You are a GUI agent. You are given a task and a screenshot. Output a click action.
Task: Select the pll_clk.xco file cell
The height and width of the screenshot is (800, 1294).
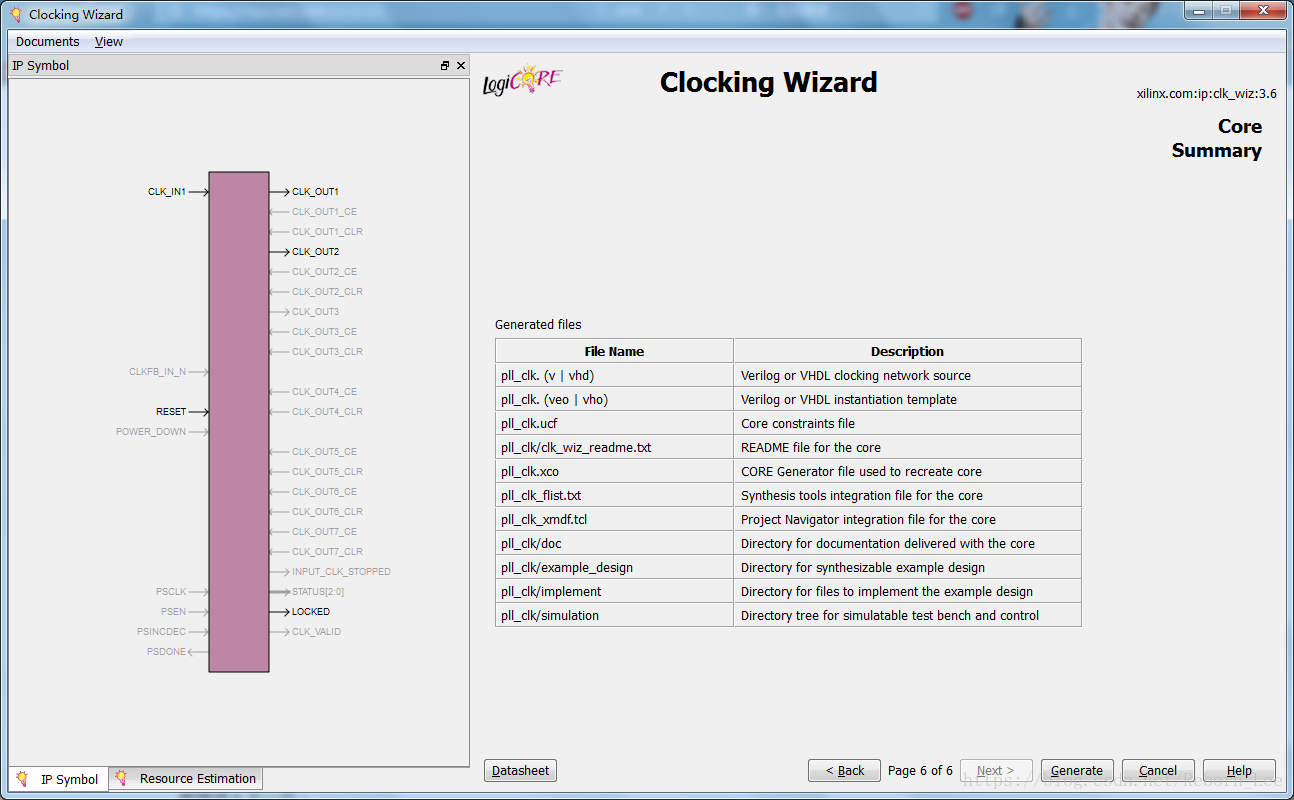[x=614, y=471]
